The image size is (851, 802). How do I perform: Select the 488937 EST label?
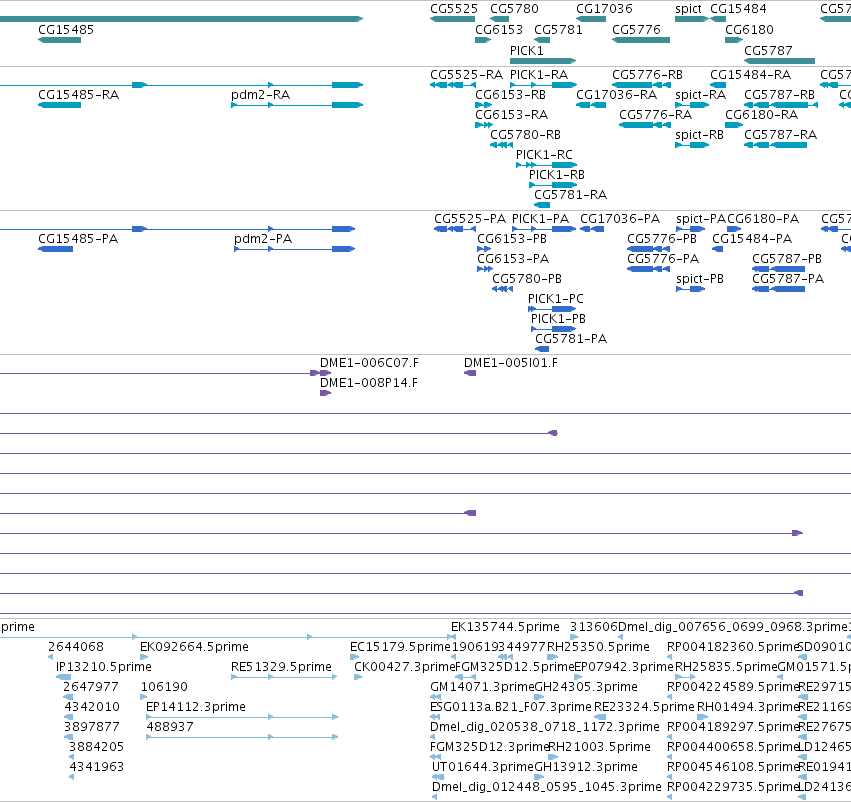pos(170,727)
